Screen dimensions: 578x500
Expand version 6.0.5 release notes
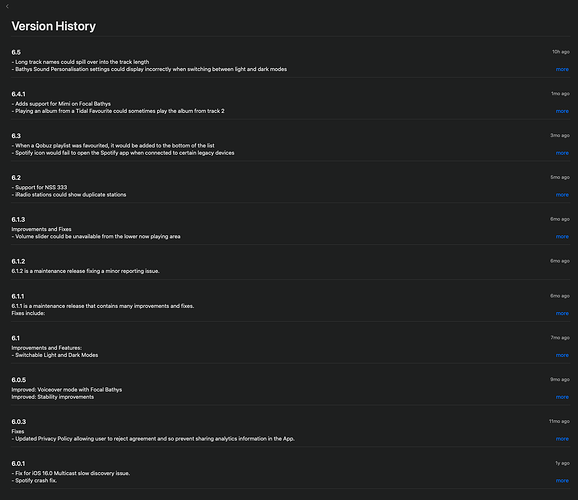(x=562, y=397)
